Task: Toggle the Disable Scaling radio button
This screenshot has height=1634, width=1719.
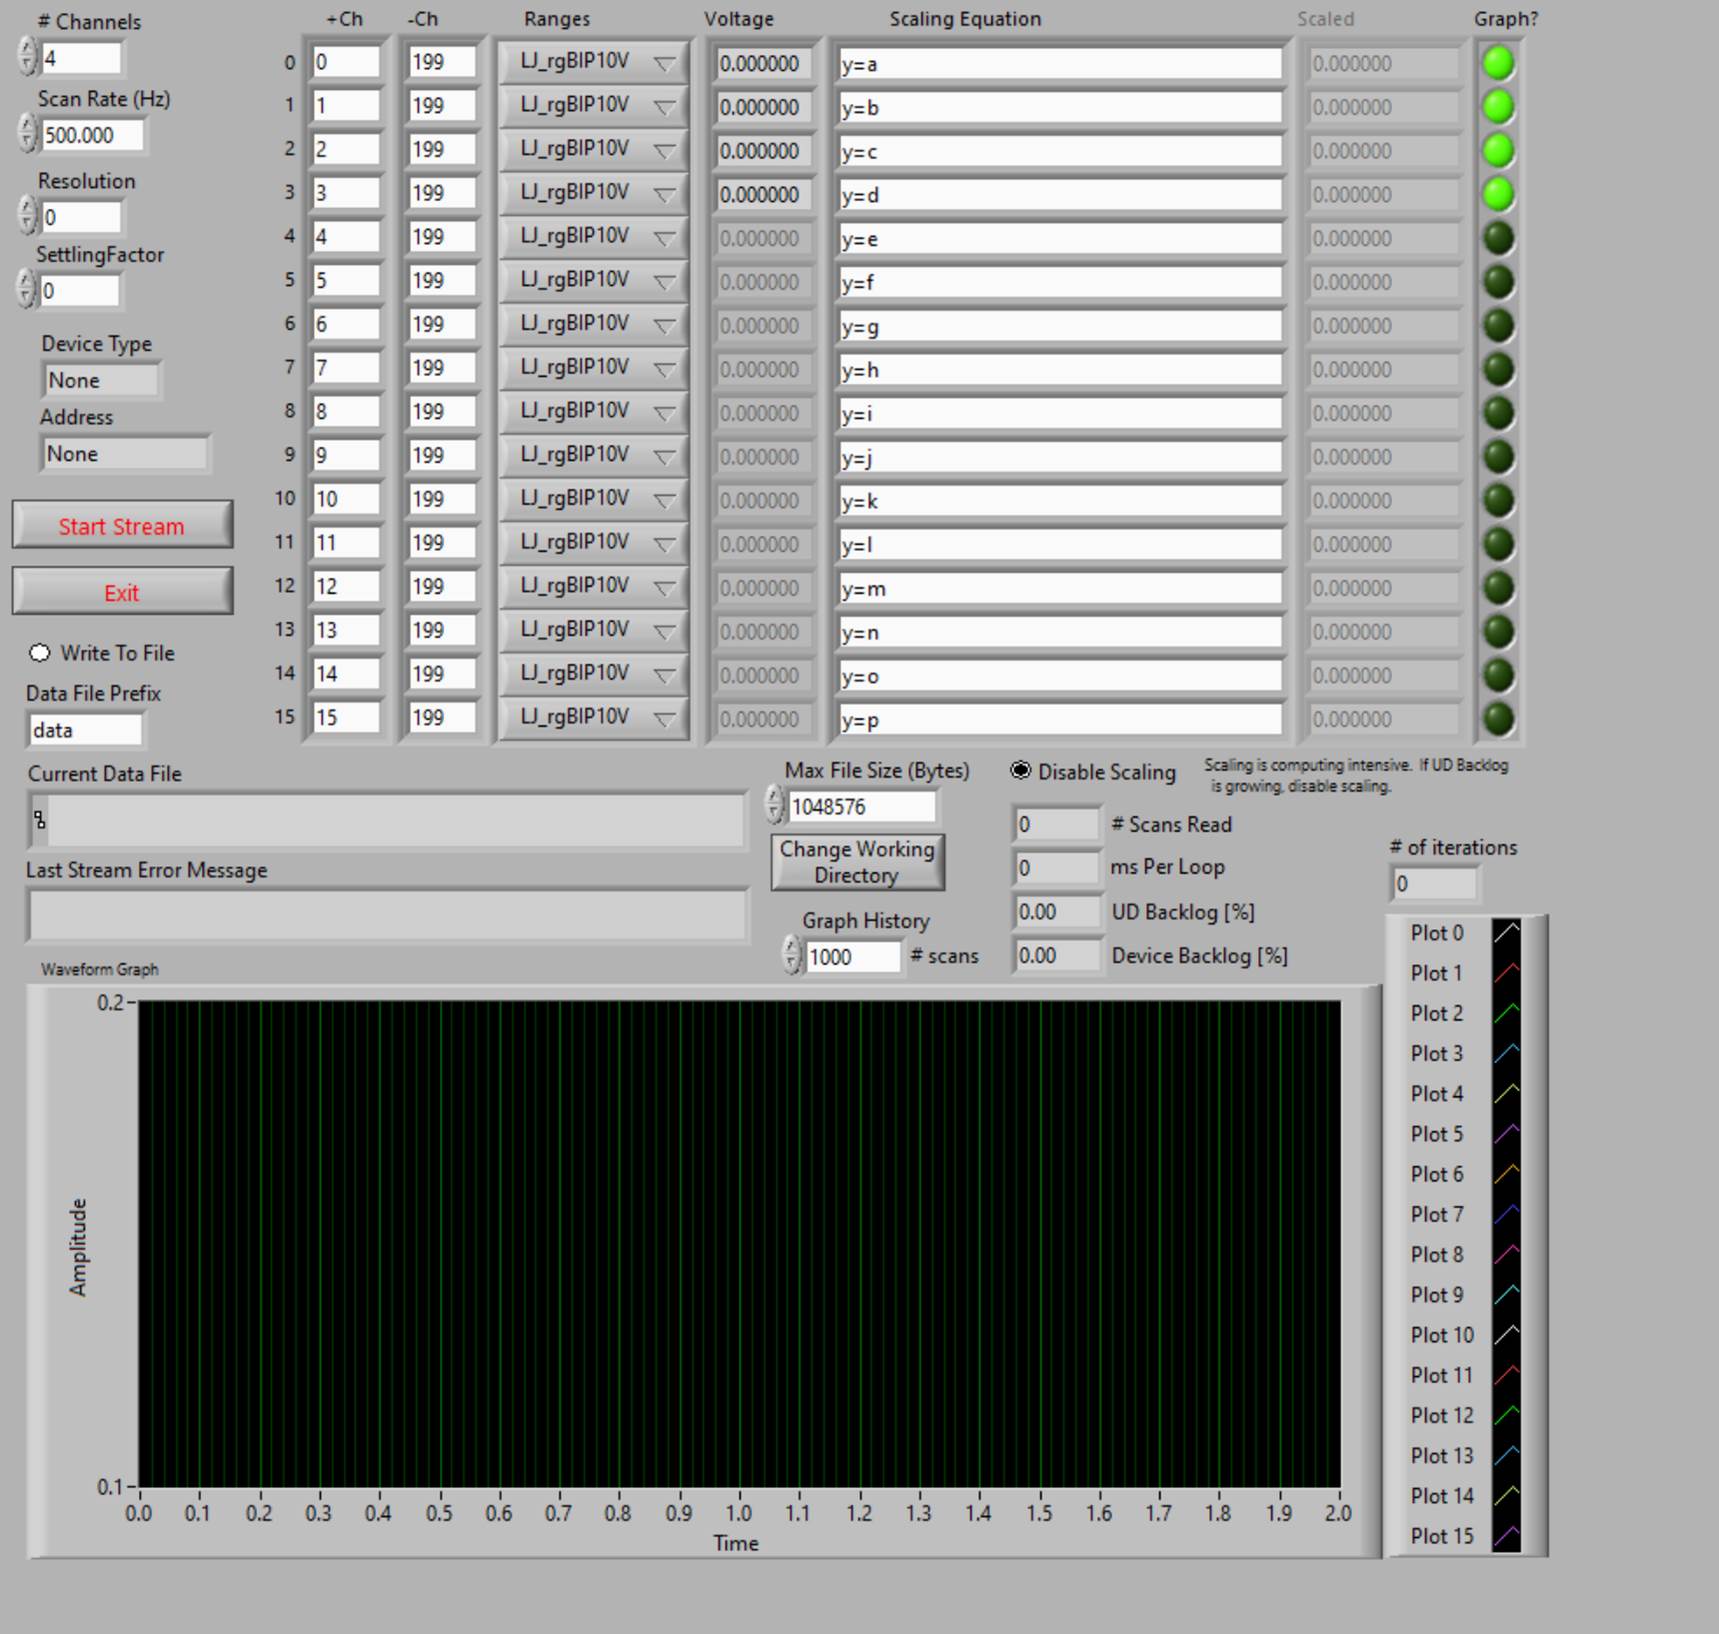Action: point(1021,770)
